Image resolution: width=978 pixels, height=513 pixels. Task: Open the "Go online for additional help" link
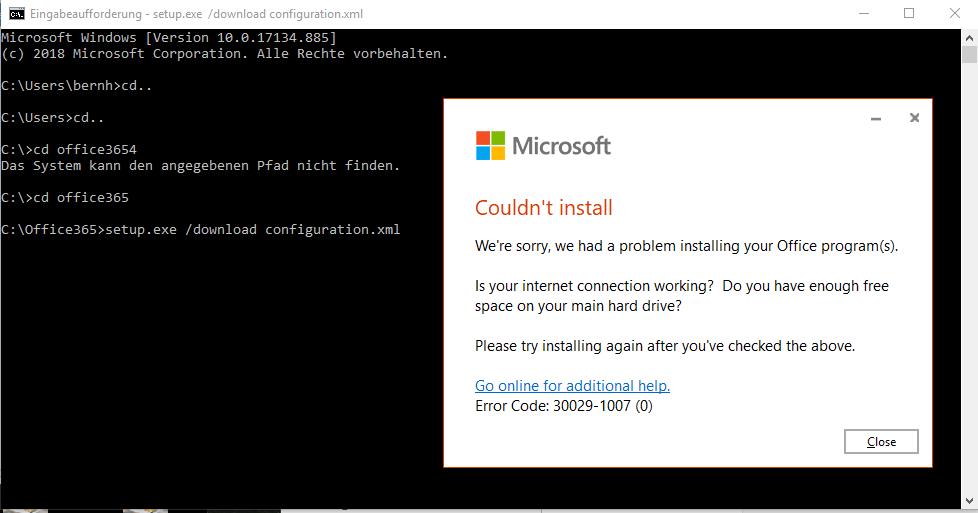(x=573, y=386)
